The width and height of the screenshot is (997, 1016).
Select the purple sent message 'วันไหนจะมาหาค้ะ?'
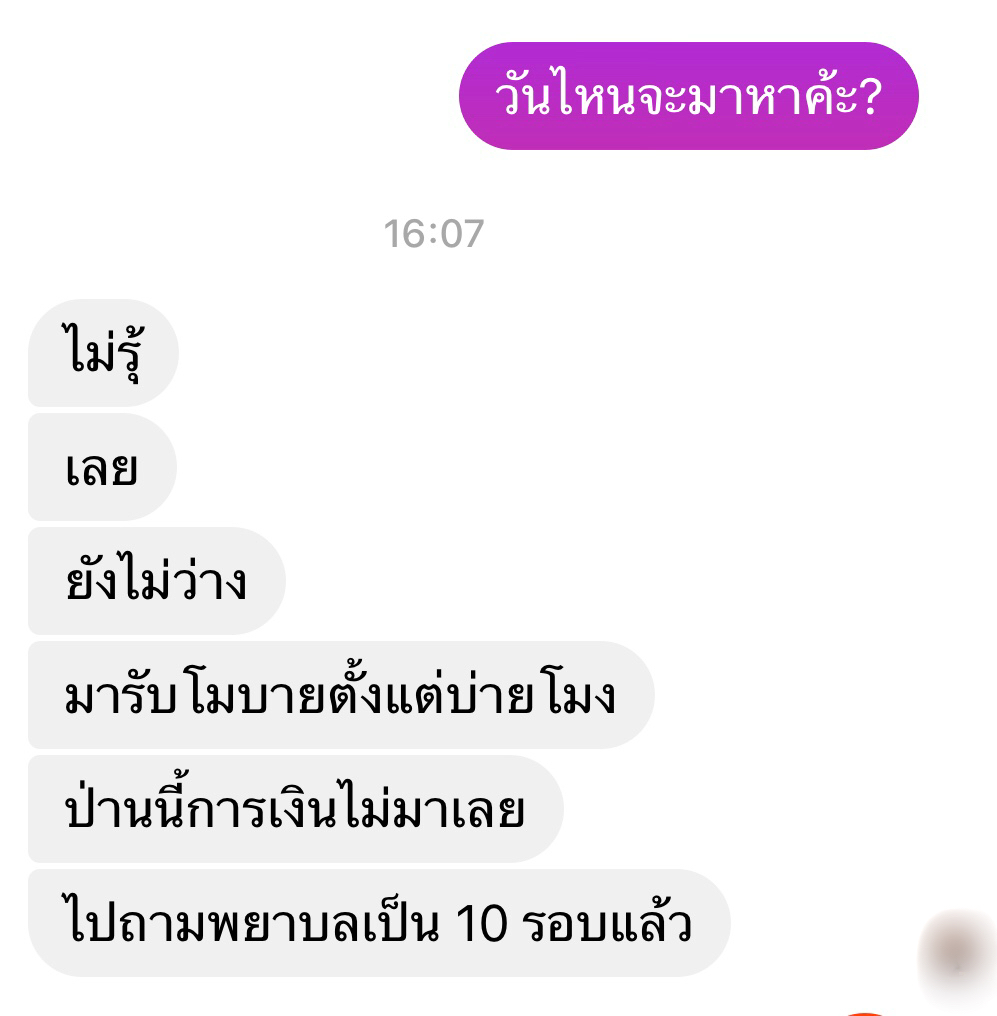pyautogui.click(x=689, y=96)
